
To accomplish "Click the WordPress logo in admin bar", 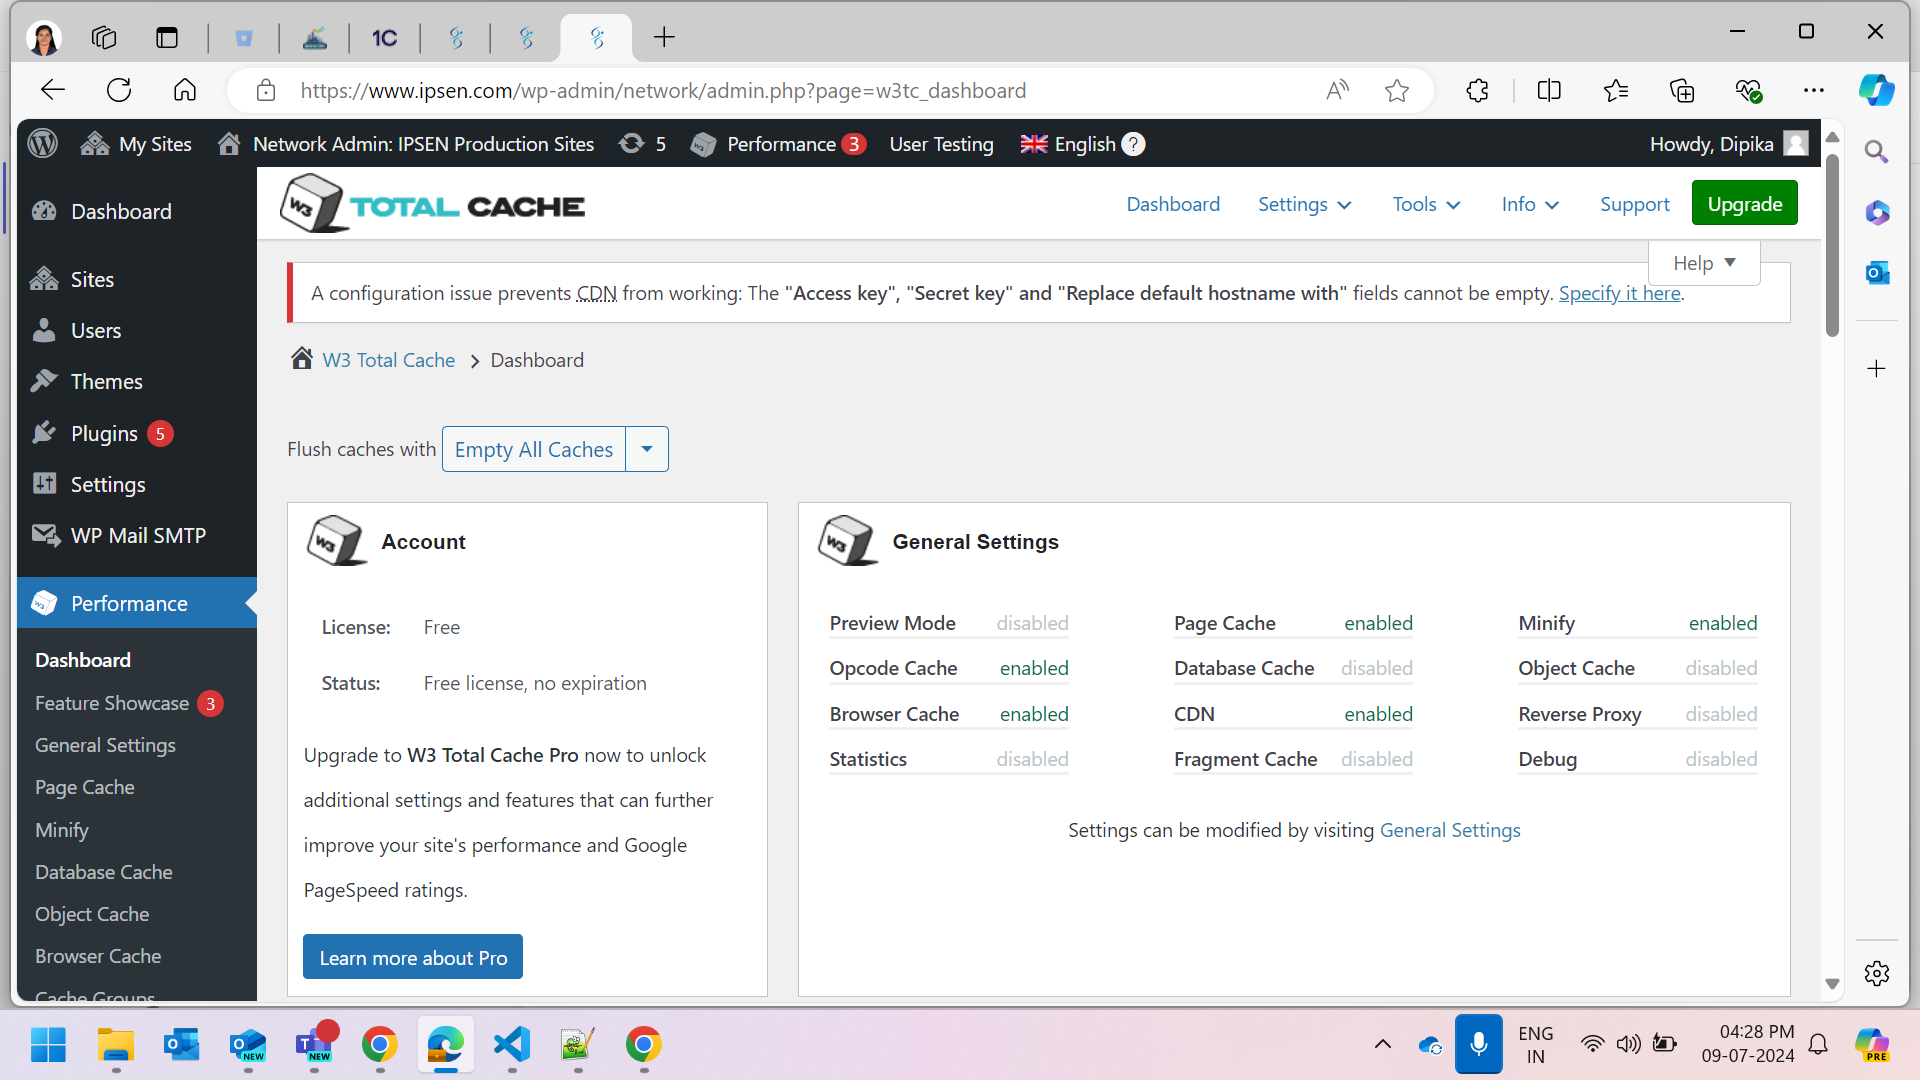I will [x=43, y=144].
